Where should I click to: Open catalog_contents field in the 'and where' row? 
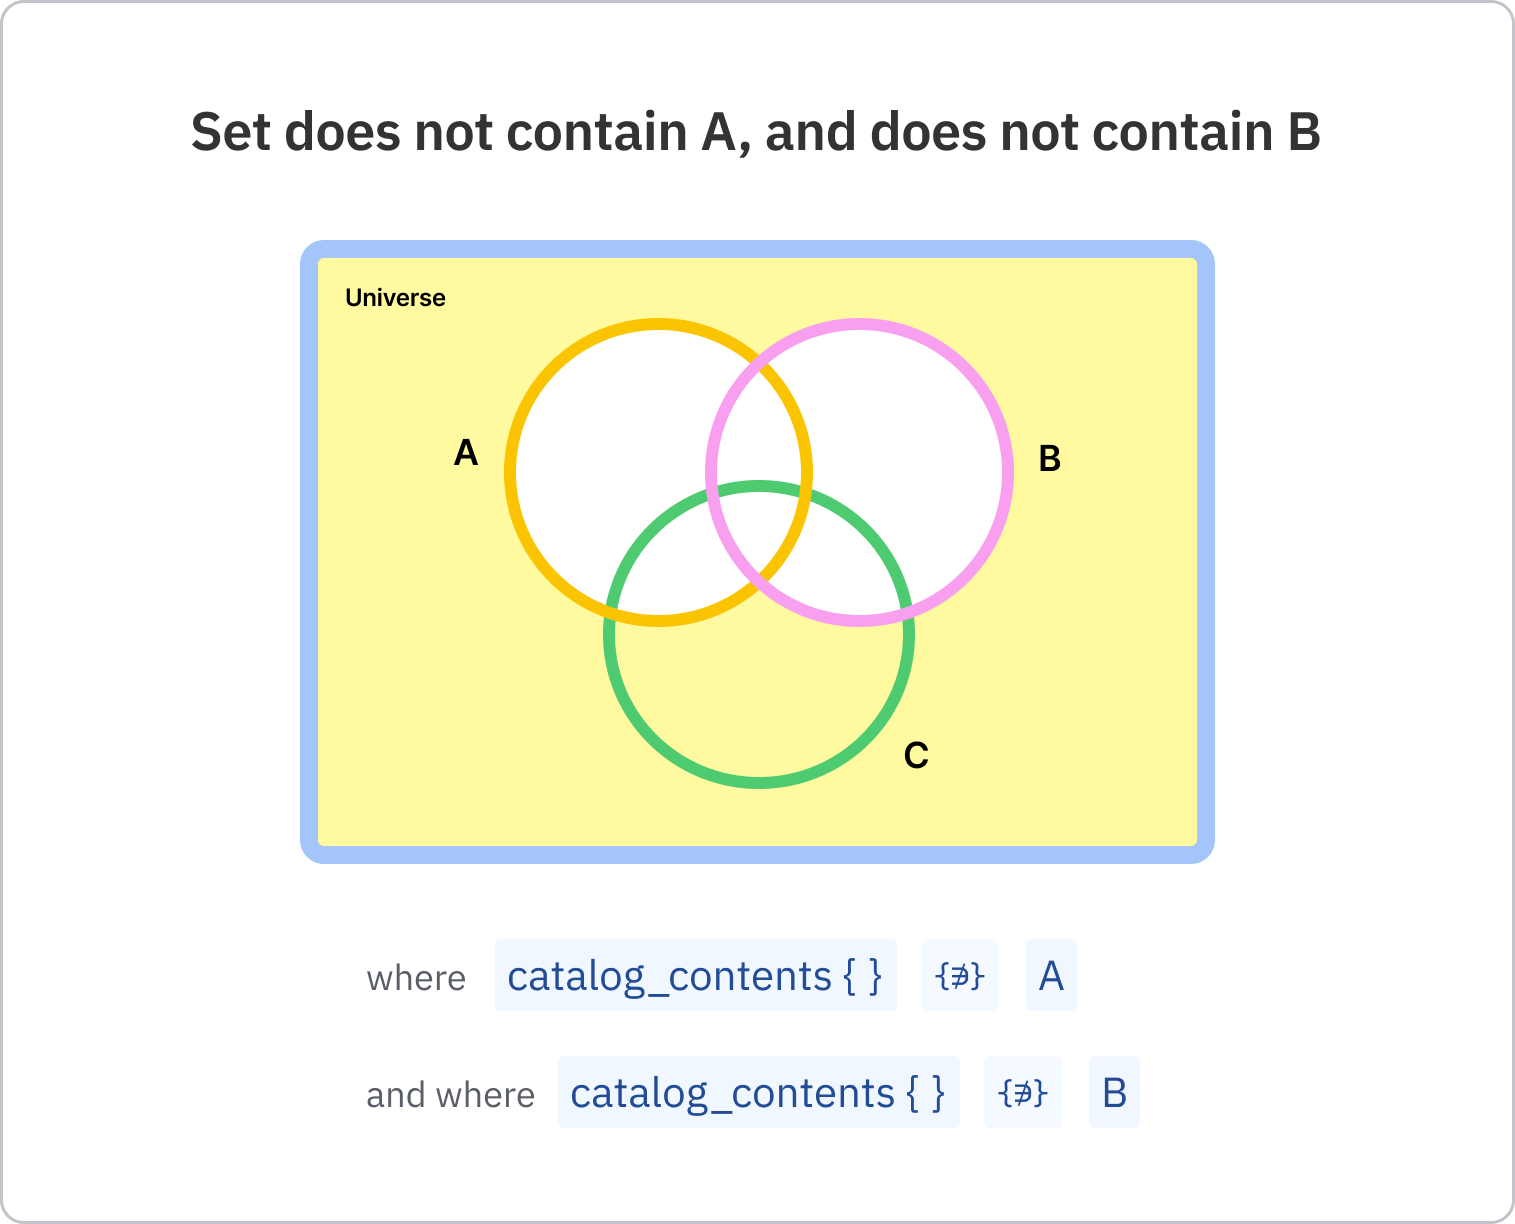pos(758,1093)
